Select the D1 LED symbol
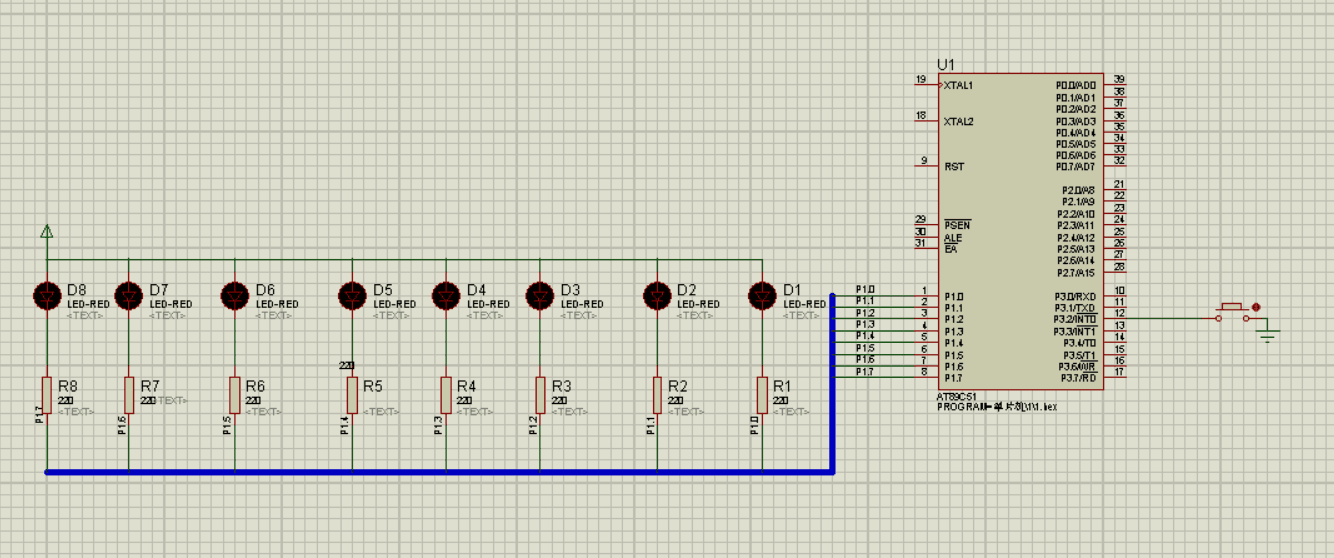This screenshot has height=558, width=1334. coord(762,296)
